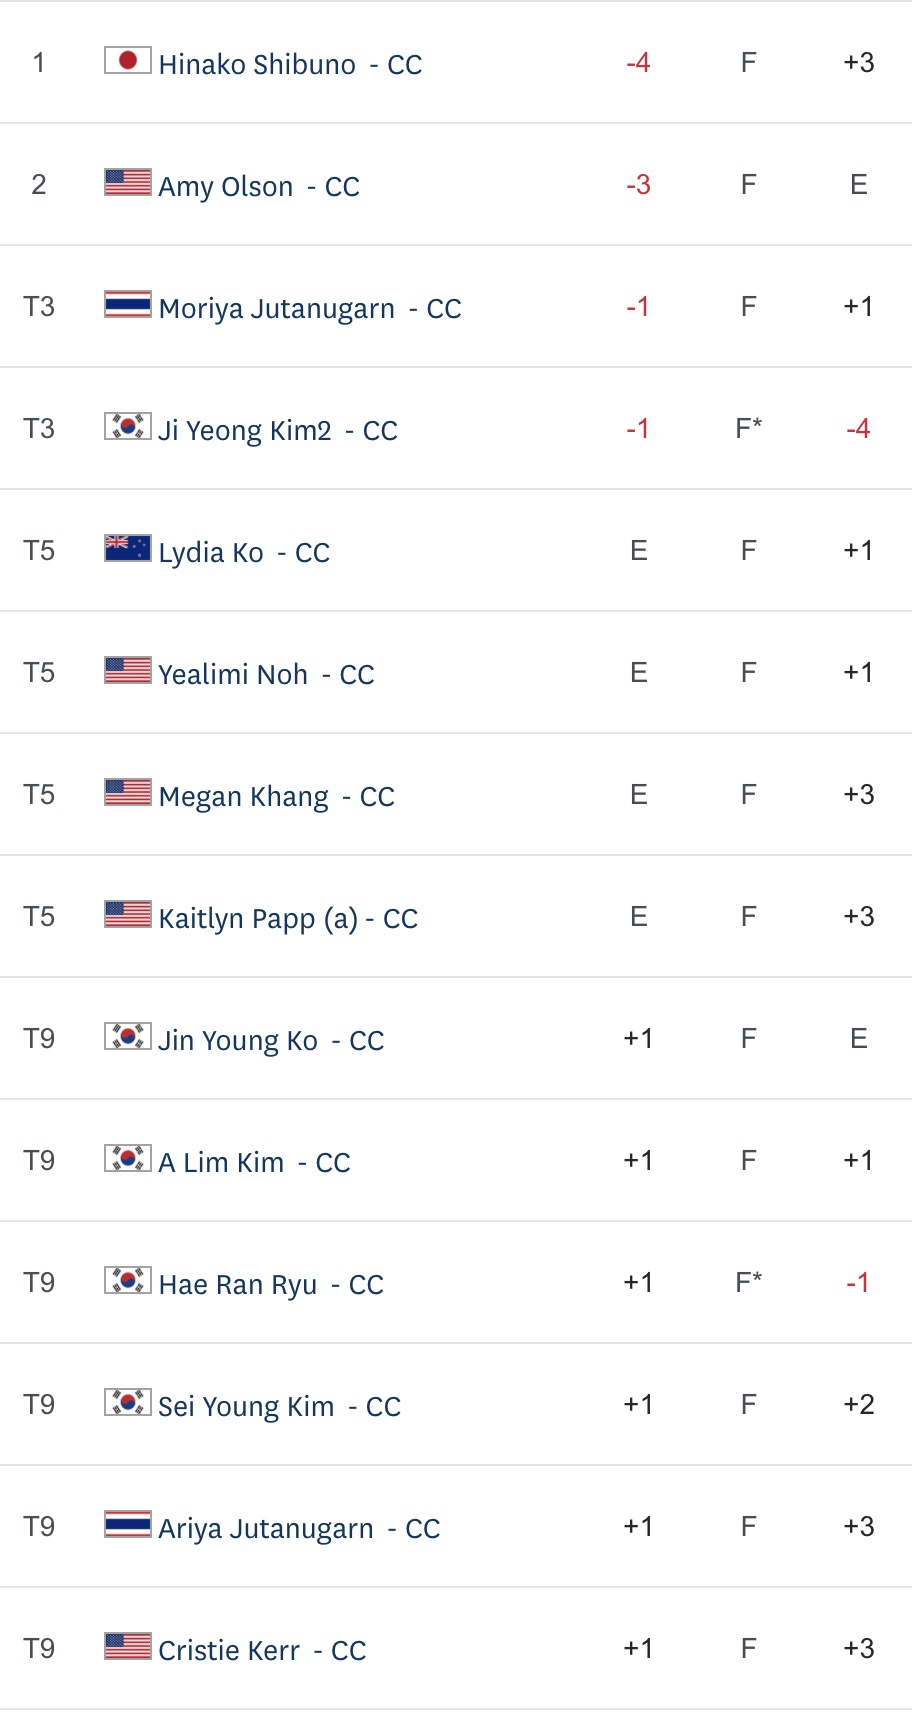This screenshot has height=1712, width=912.
Task: Open the Kaitlyn Papp (a) player entry
Action: click(288, 919)
